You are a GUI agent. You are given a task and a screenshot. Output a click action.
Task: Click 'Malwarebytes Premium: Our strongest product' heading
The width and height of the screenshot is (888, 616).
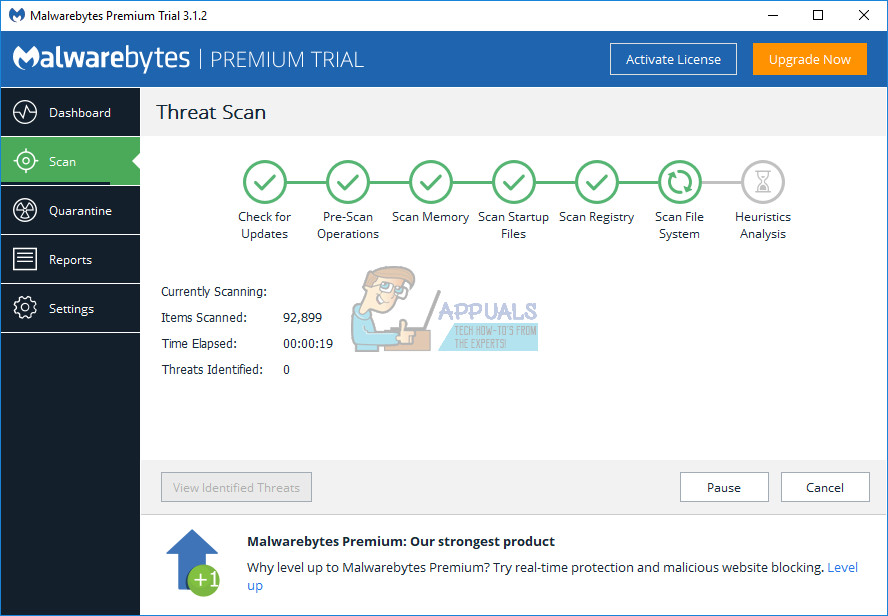pyautogui.click(x=401, y=541)
